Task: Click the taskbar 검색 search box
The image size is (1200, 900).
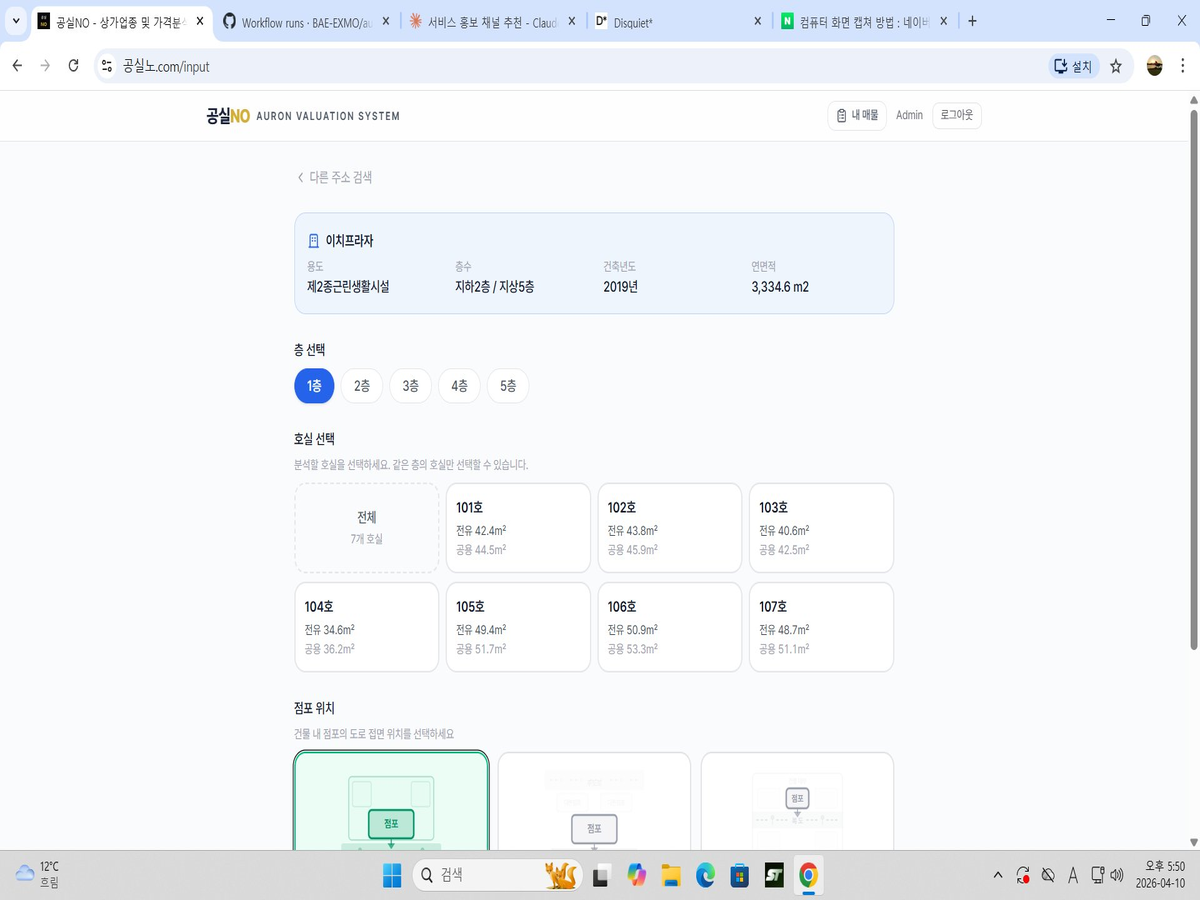Action: [497, 876]
